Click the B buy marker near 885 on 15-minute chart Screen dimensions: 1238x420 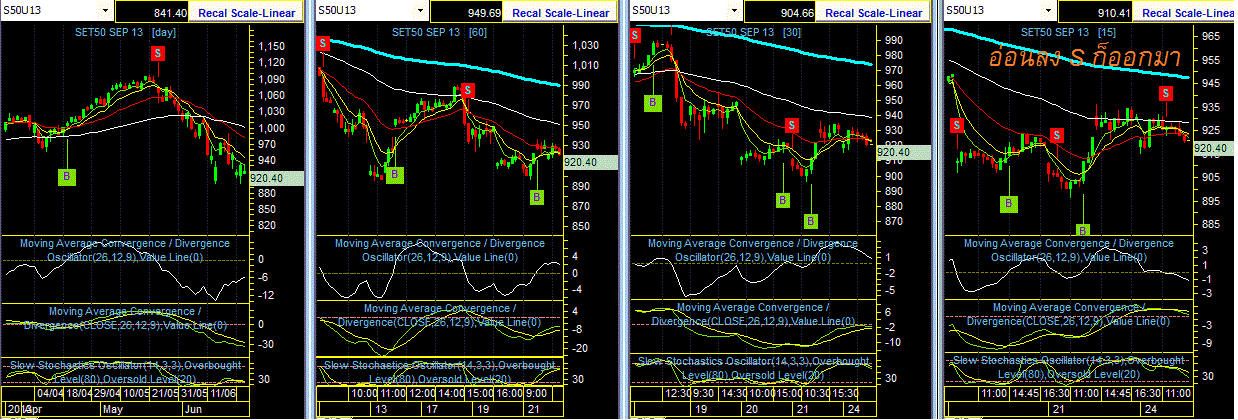[1081, 230]
